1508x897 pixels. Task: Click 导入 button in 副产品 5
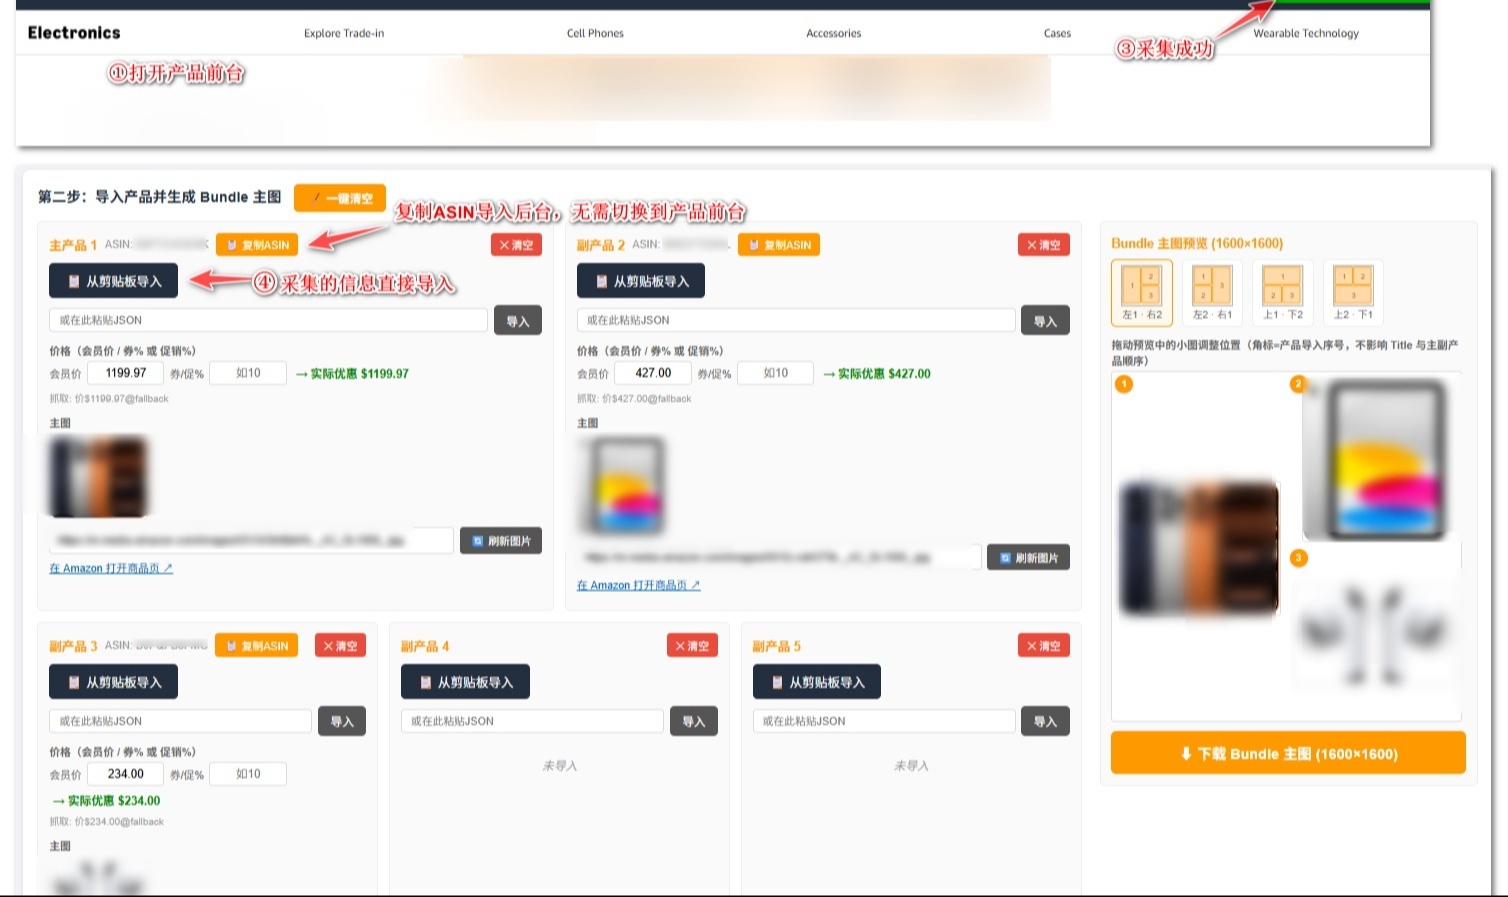point(1045,722)
